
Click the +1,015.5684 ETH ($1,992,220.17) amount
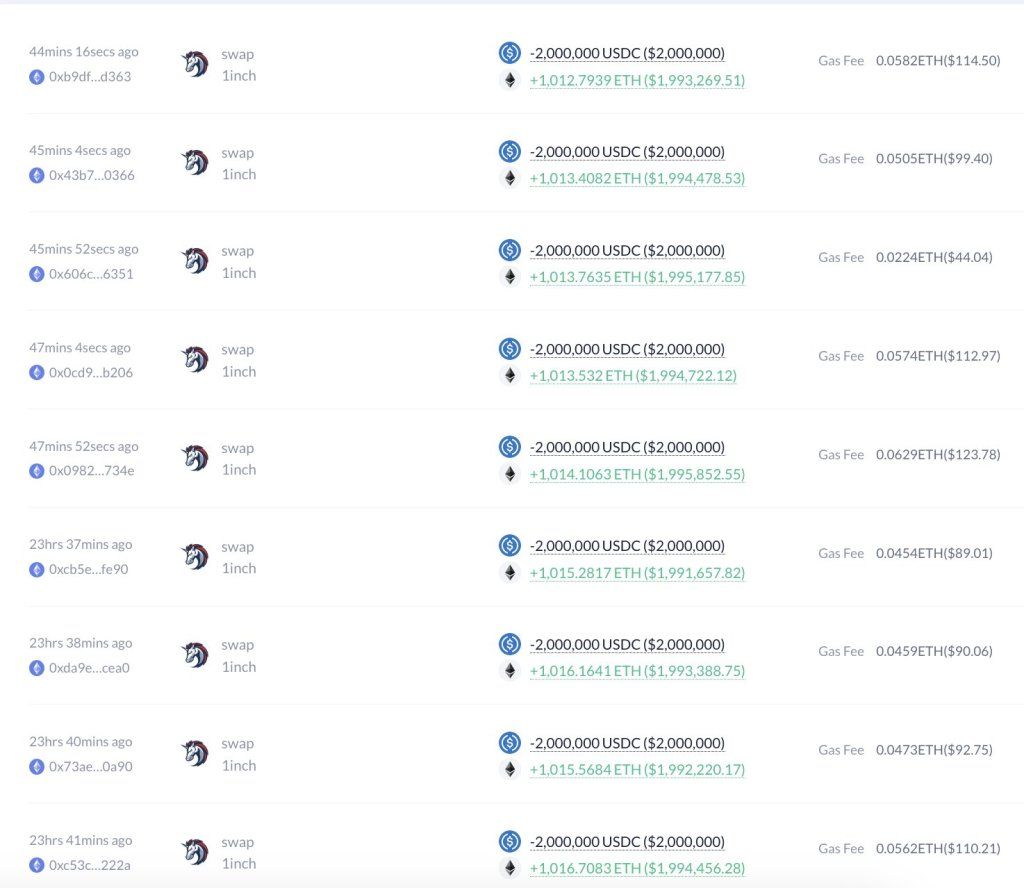point(637,769)
